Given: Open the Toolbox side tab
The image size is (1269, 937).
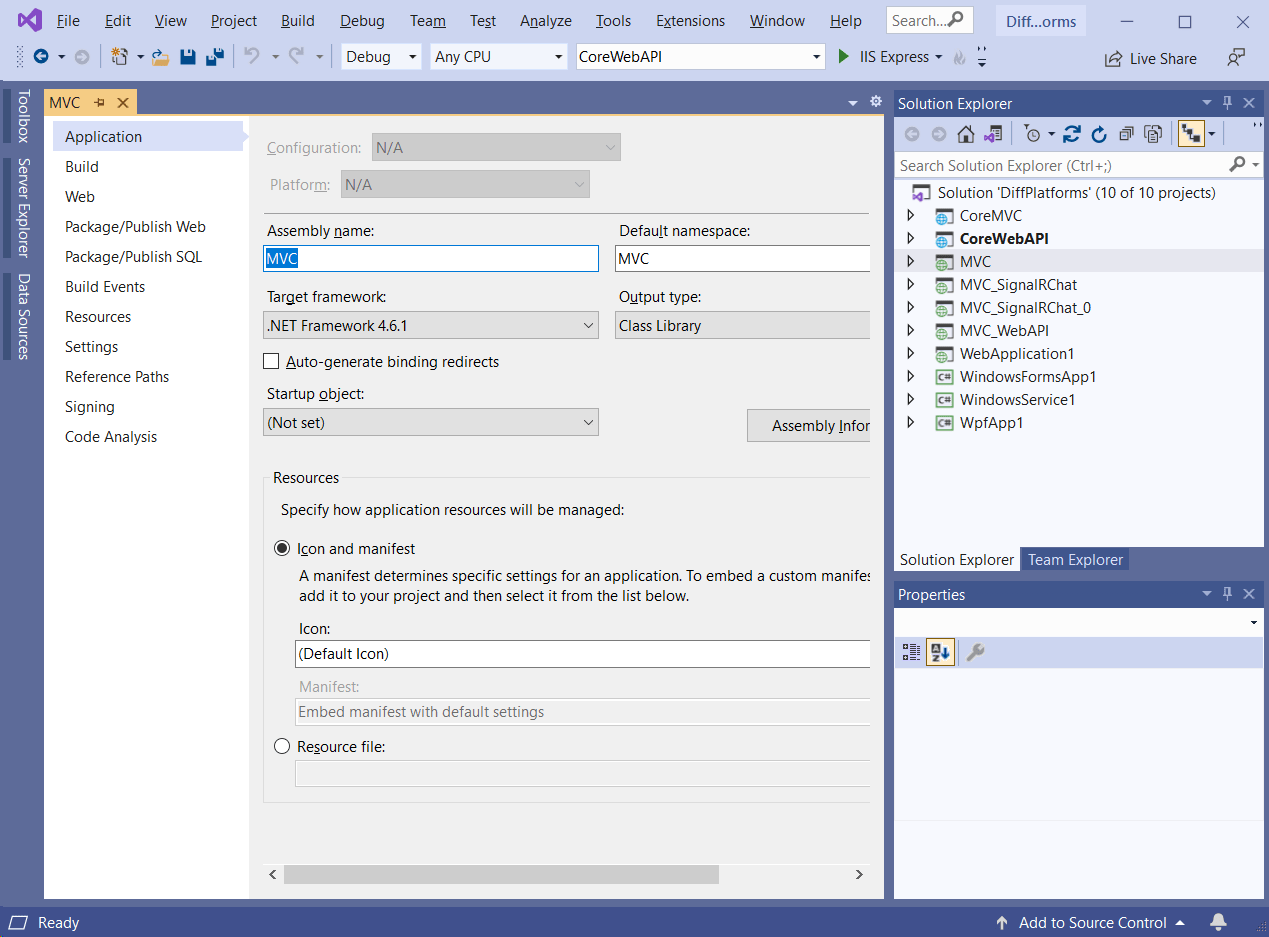Looking at the screenshot, I should click(x=22, y=116).
